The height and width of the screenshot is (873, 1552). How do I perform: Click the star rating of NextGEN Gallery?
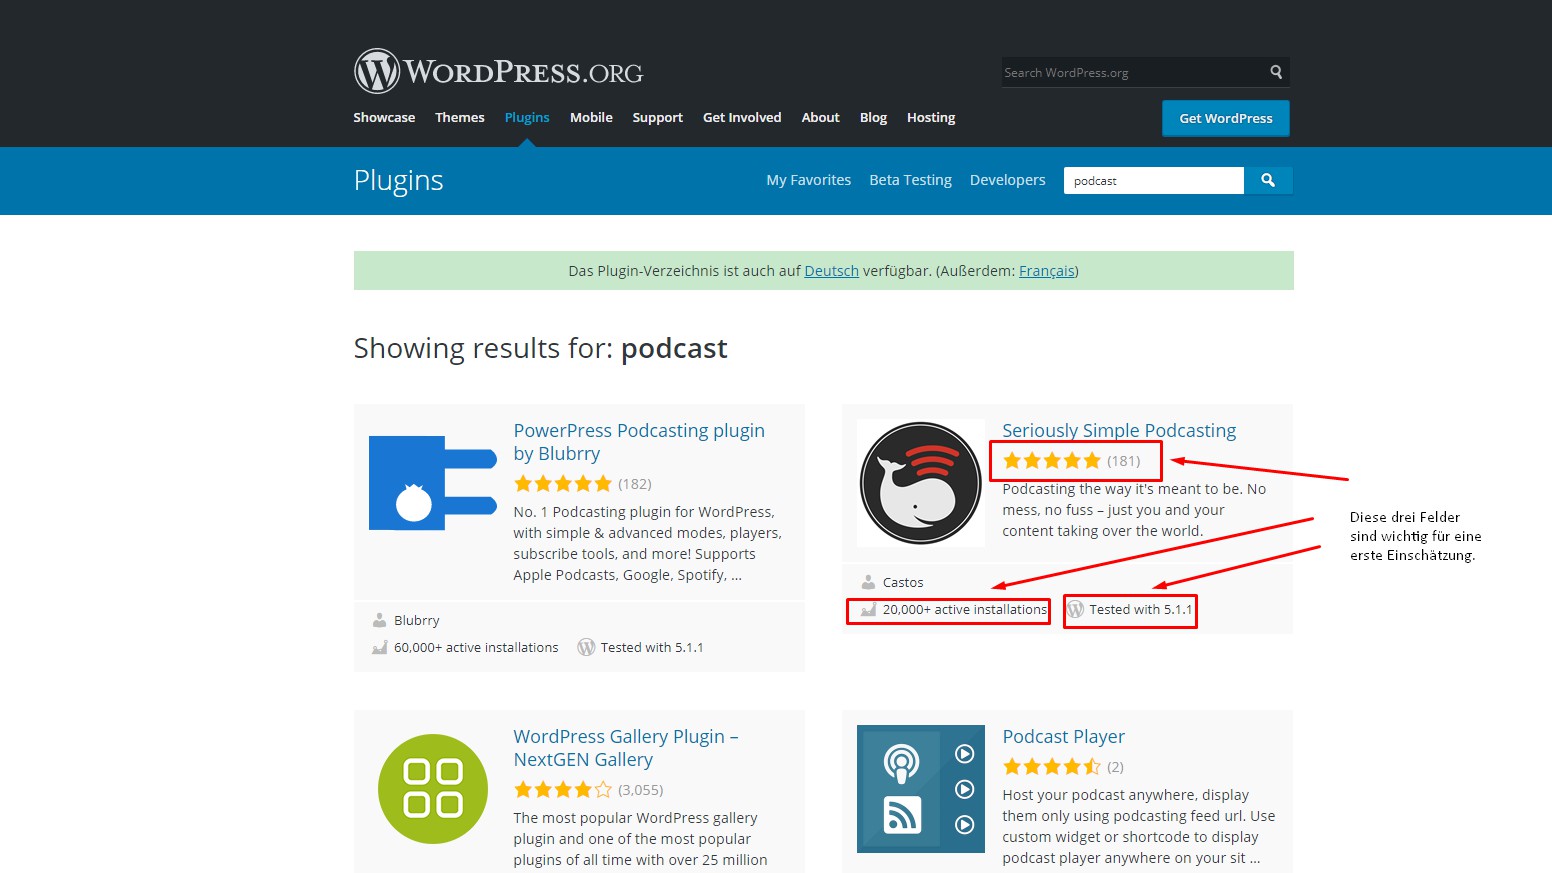click(562, 790)
